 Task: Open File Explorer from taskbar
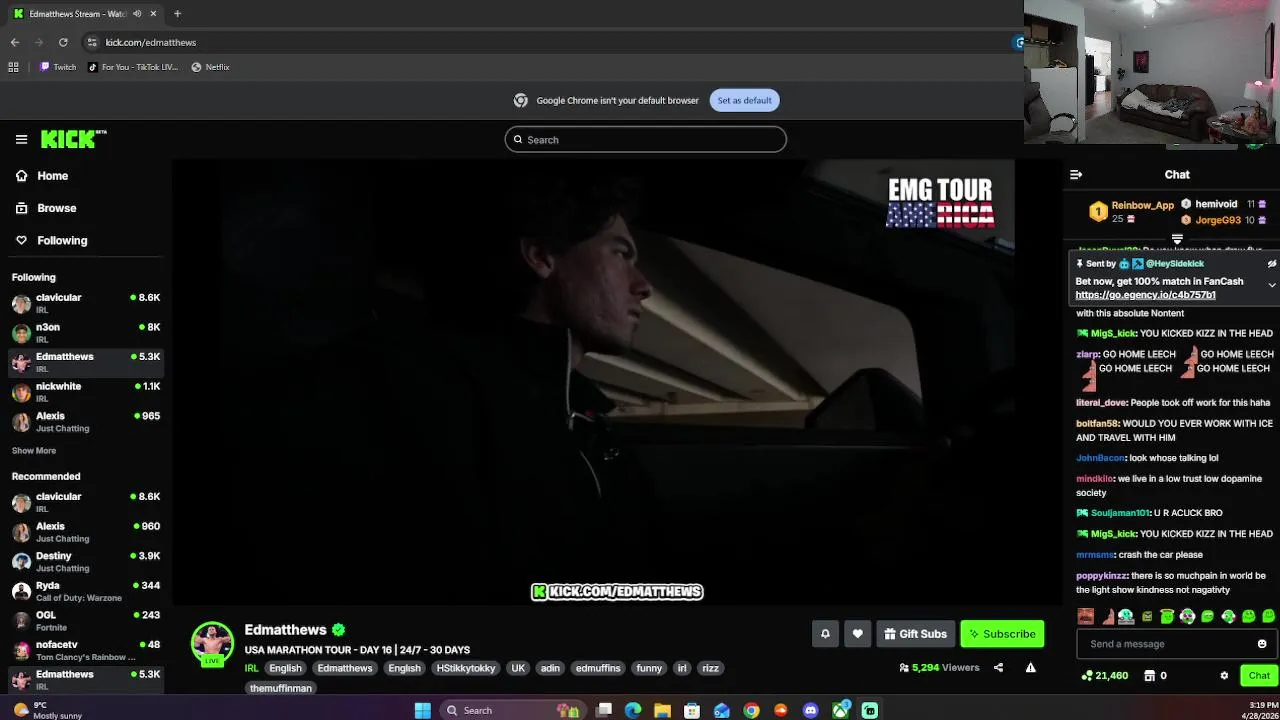coord(662,710)
